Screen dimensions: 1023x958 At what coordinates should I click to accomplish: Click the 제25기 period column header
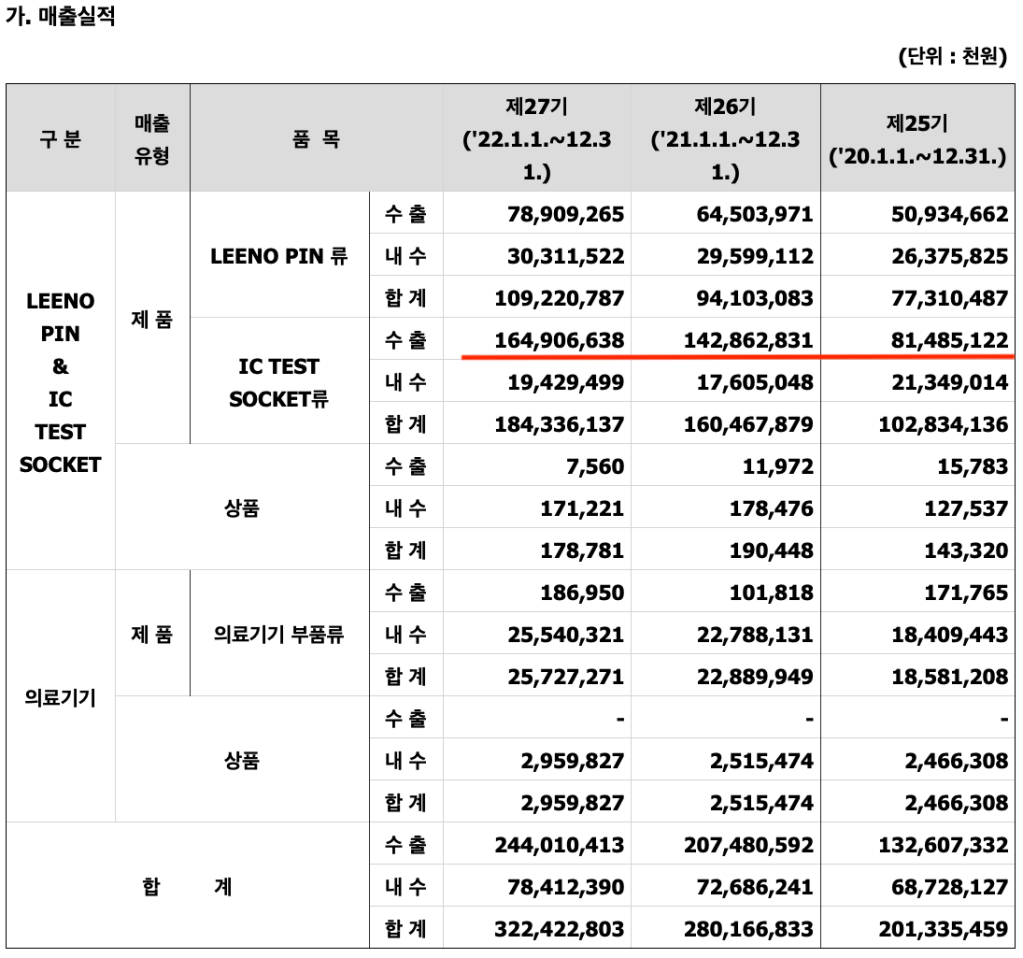[x=918, y=140]
